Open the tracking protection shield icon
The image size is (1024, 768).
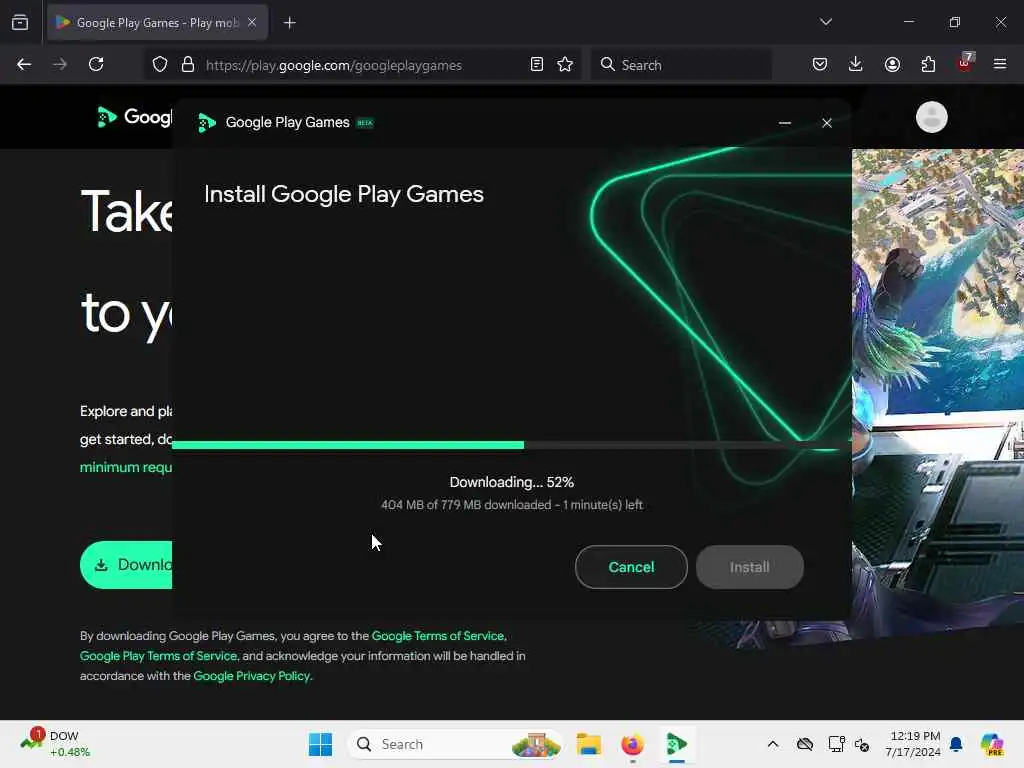(x=160, y=64)
